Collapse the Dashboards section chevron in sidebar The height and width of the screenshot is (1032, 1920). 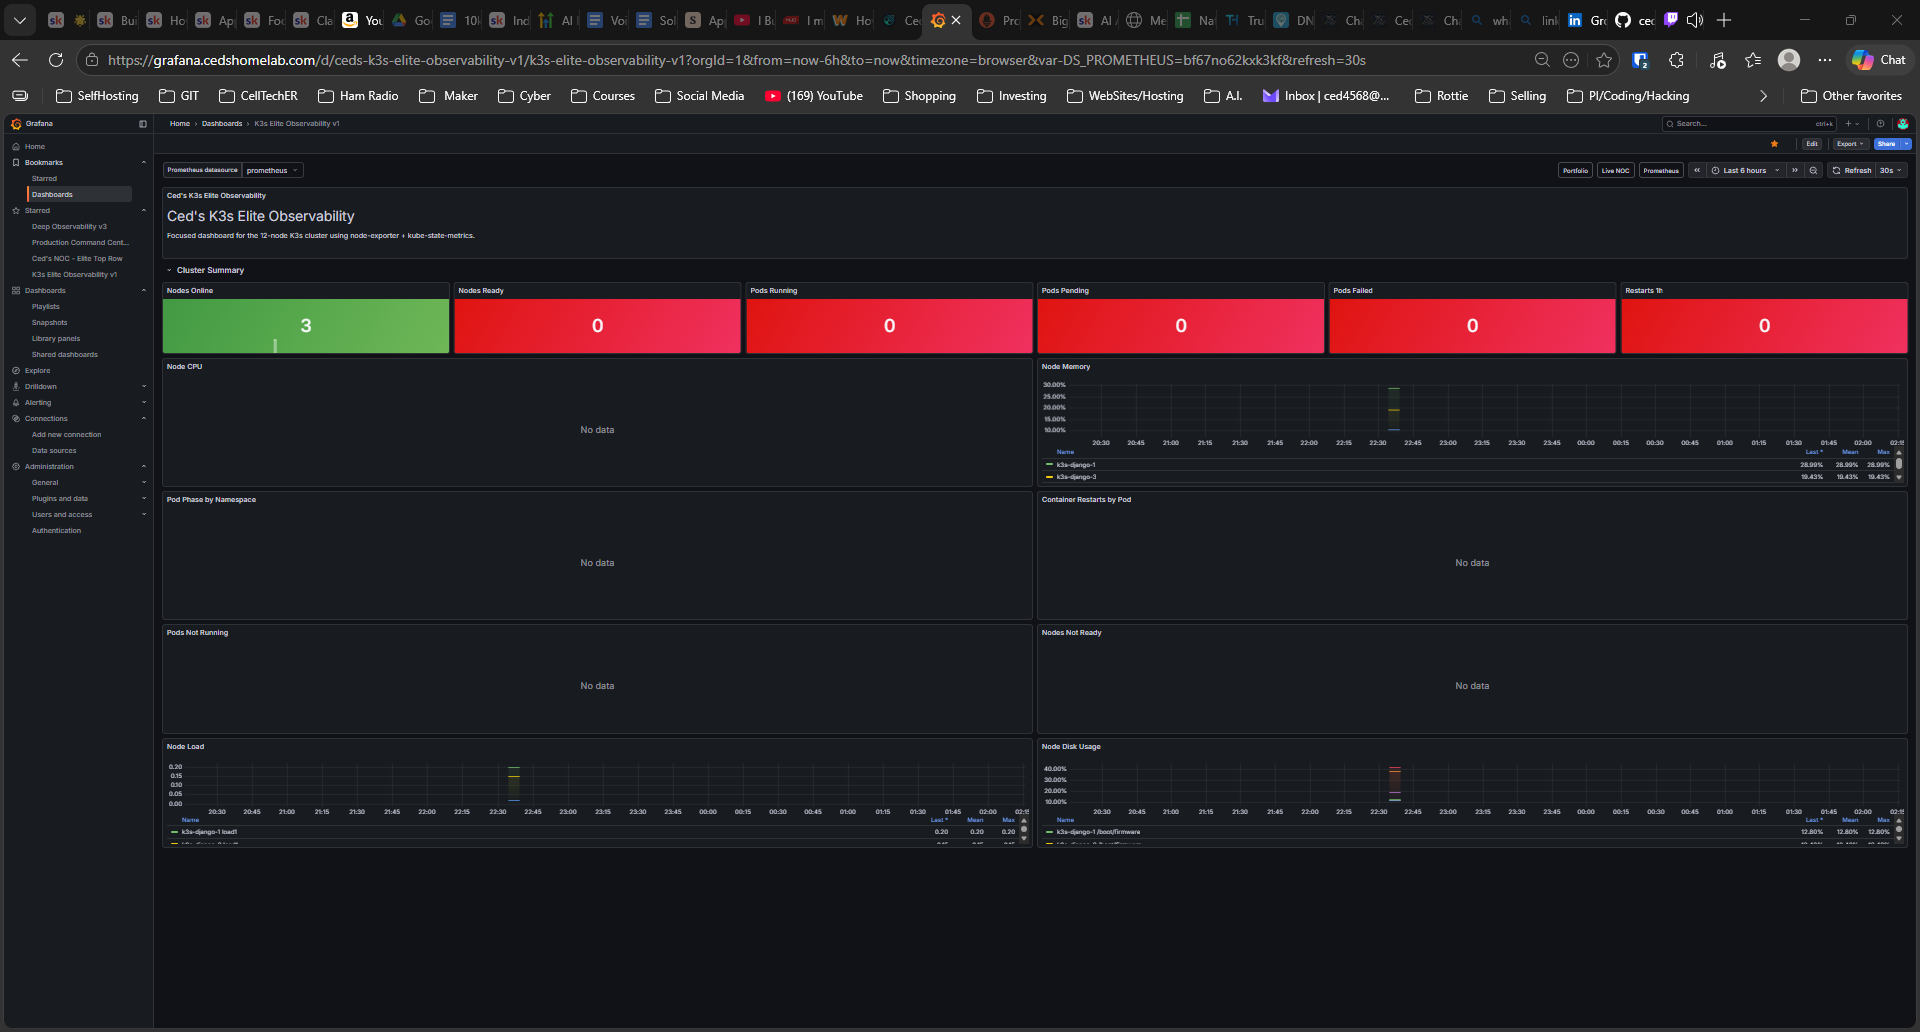click(144, 290)
